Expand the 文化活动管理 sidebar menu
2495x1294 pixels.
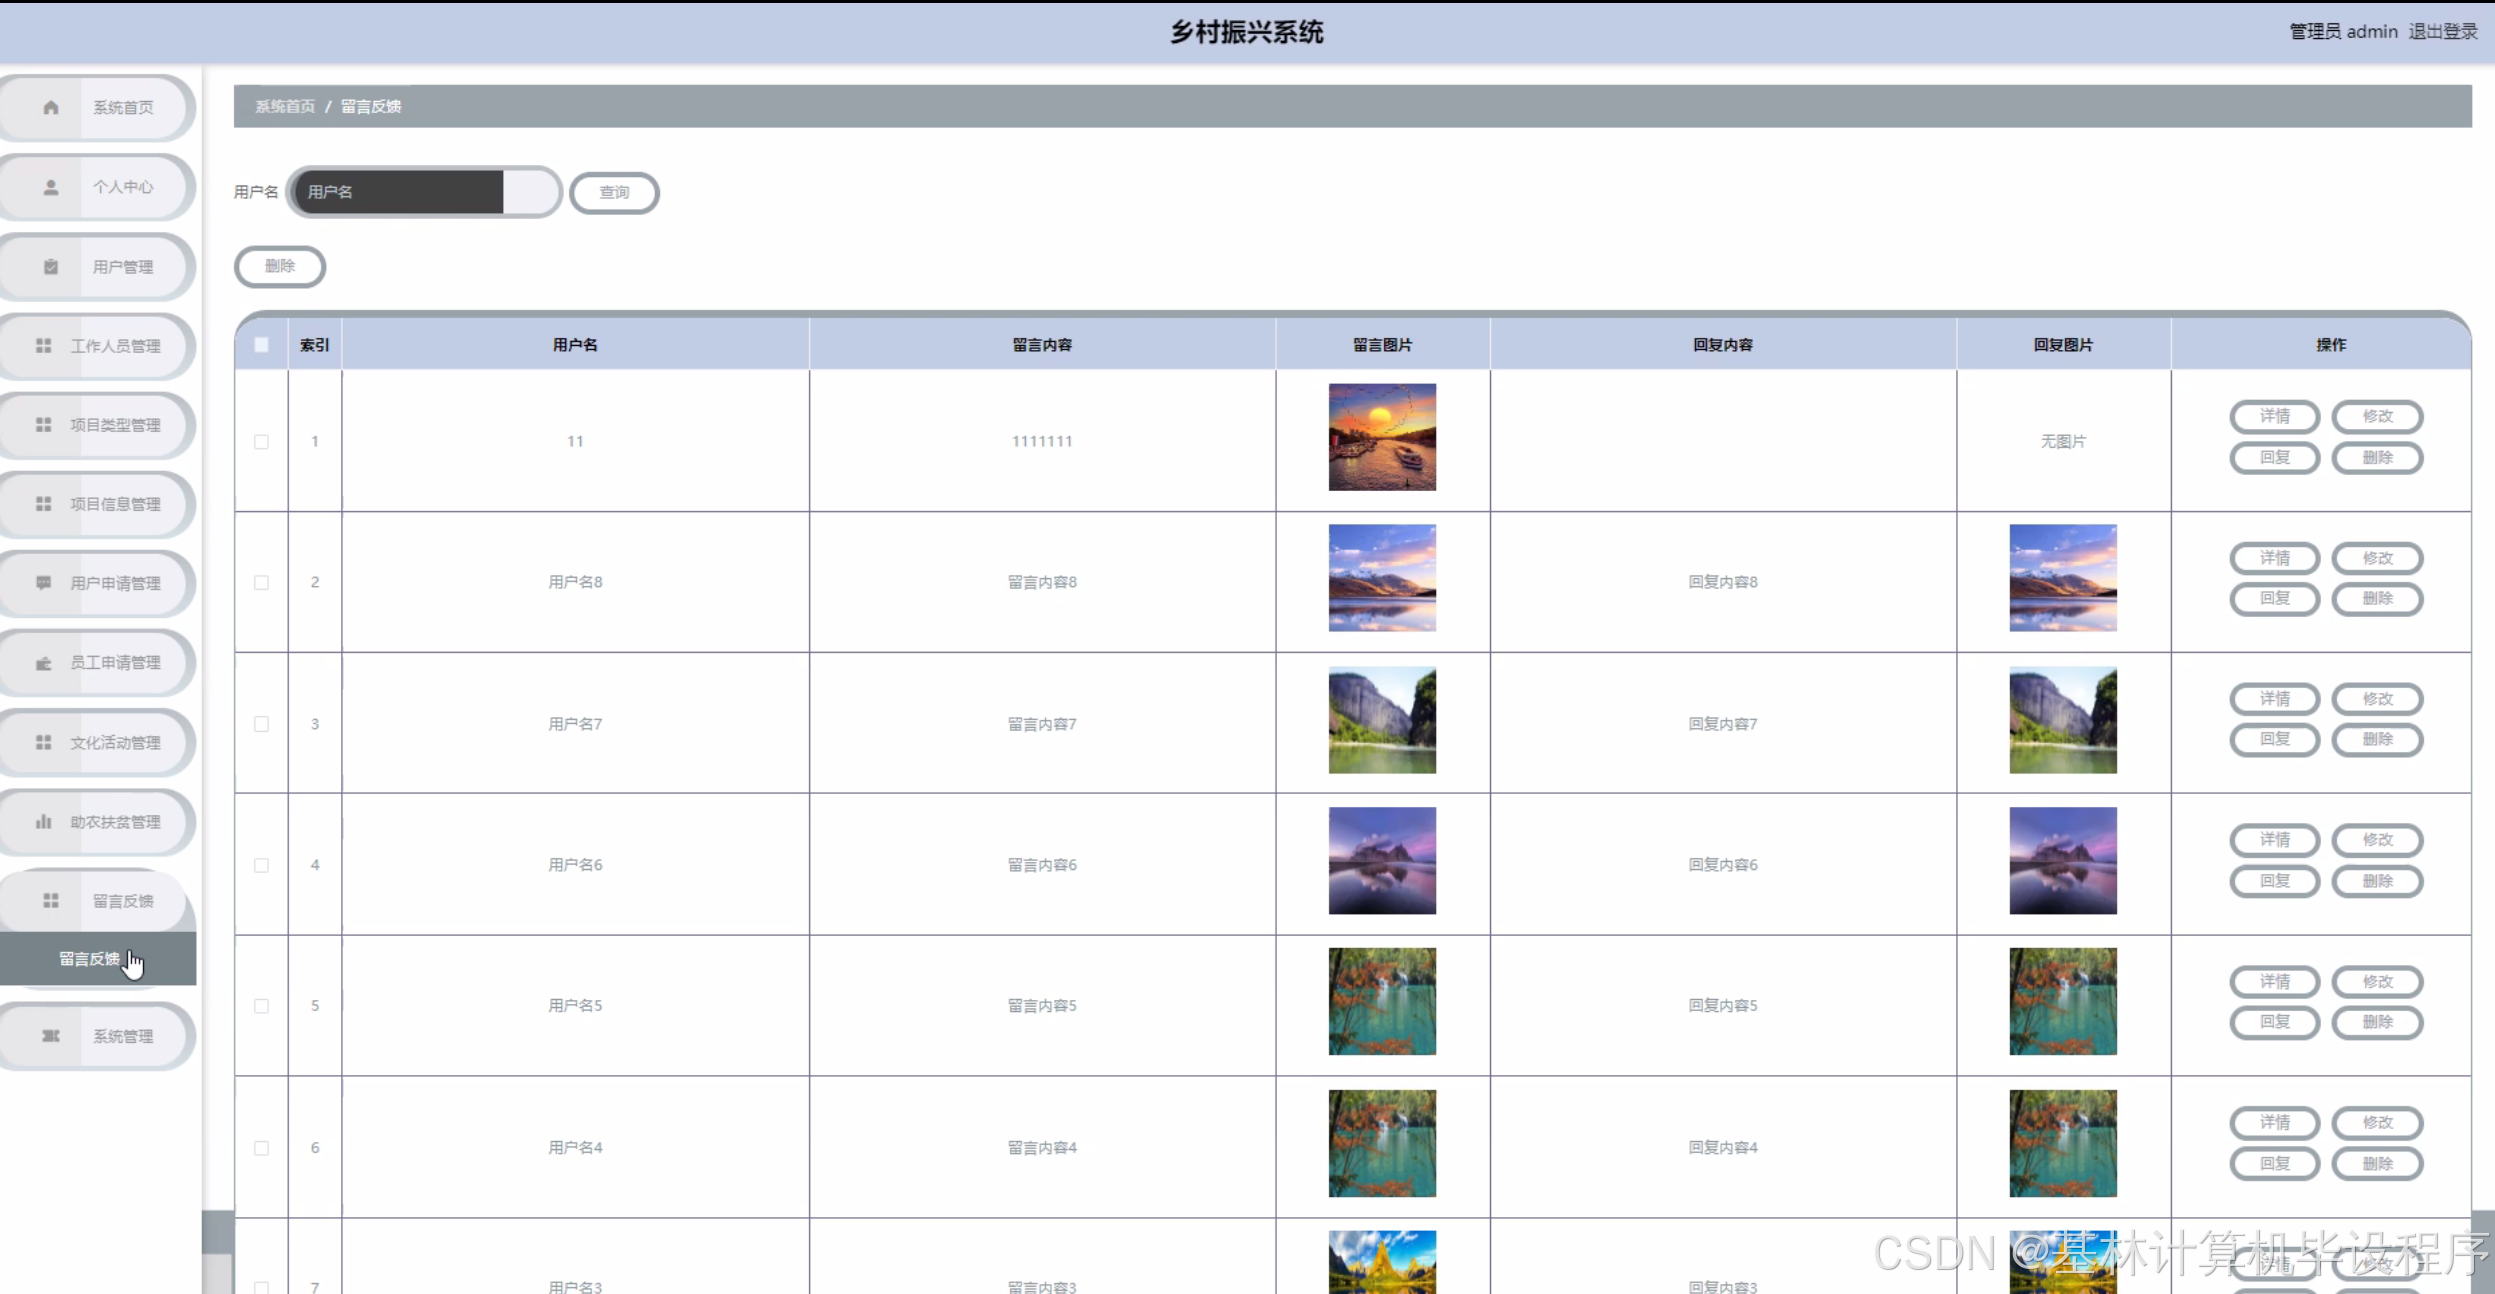[115, 742]
